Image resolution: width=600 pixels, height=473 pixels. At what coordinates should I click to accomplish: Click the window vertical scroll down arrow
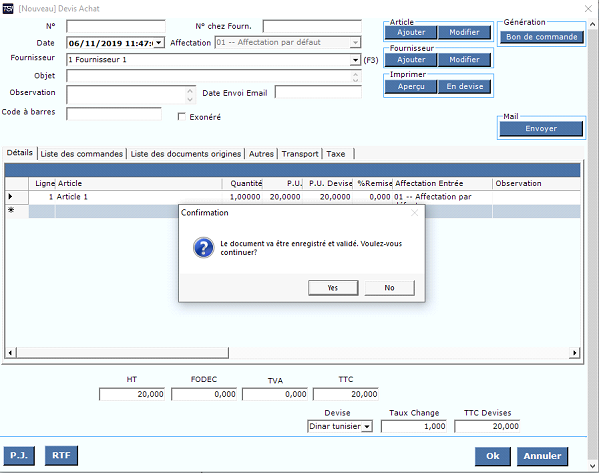592,466
